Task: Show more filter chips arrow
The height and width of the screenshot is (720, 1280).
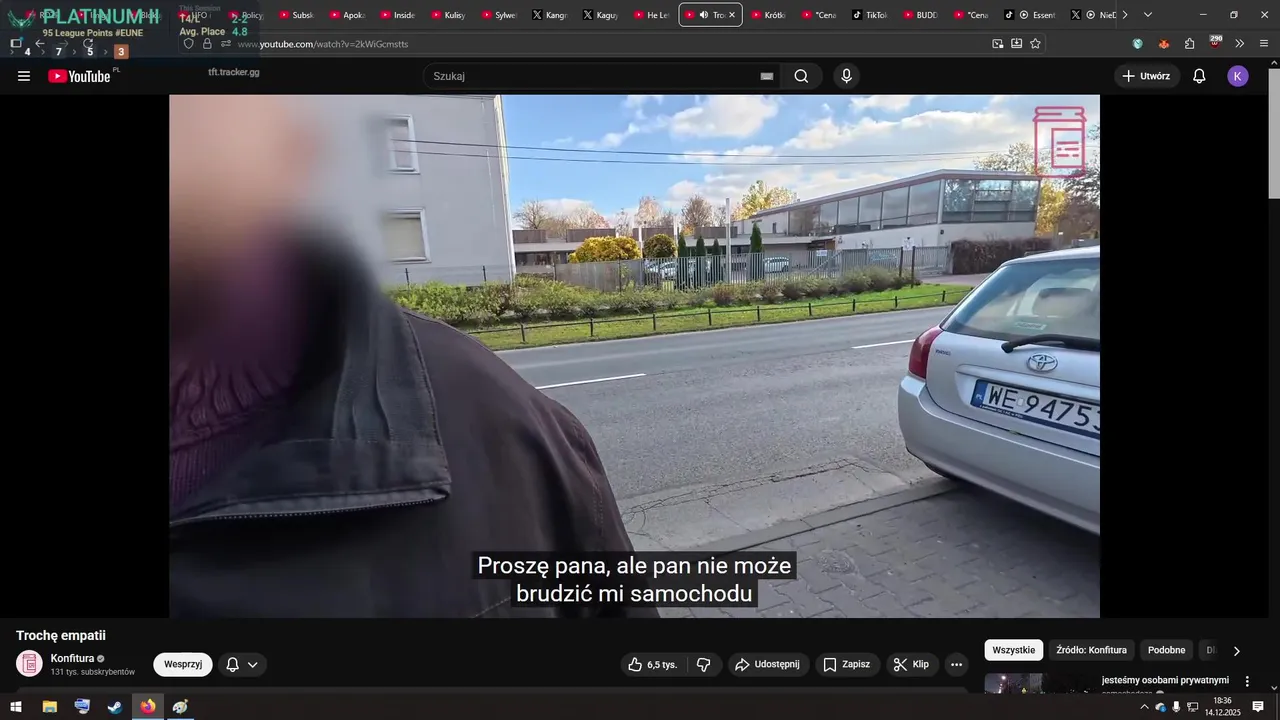Action: (x=1236, y=651)
